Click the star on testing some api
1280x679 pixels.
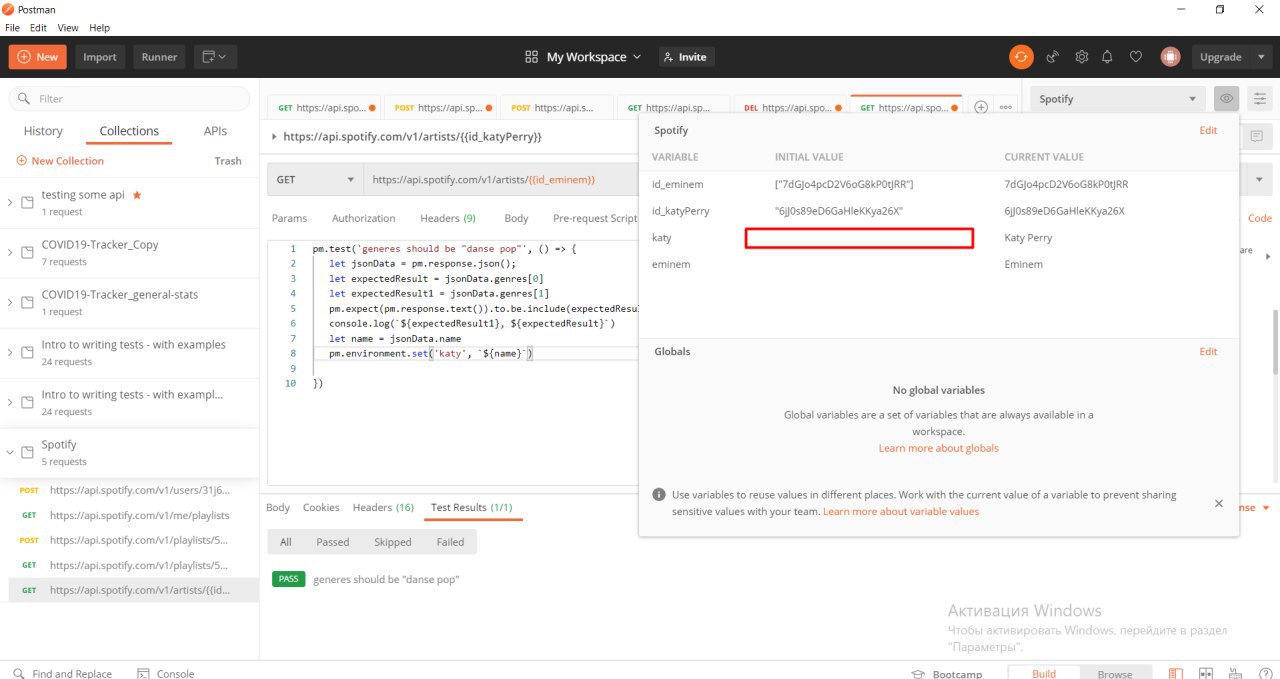click(137, 194)
